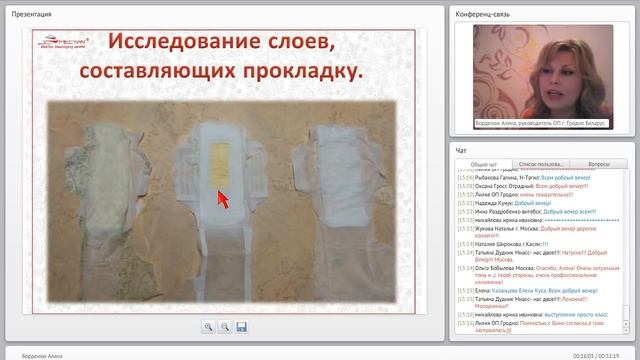Click the 'Презентация' panel title
The image size is (640, 360).
point(31,14)
